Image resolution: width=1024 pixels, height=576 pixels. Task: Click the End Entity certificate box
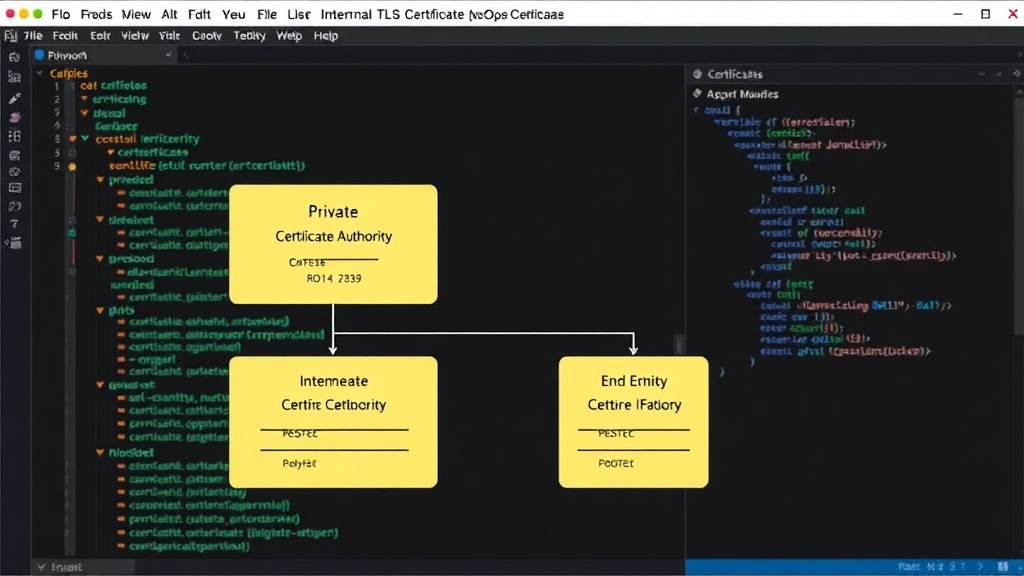tap(633, 422)
